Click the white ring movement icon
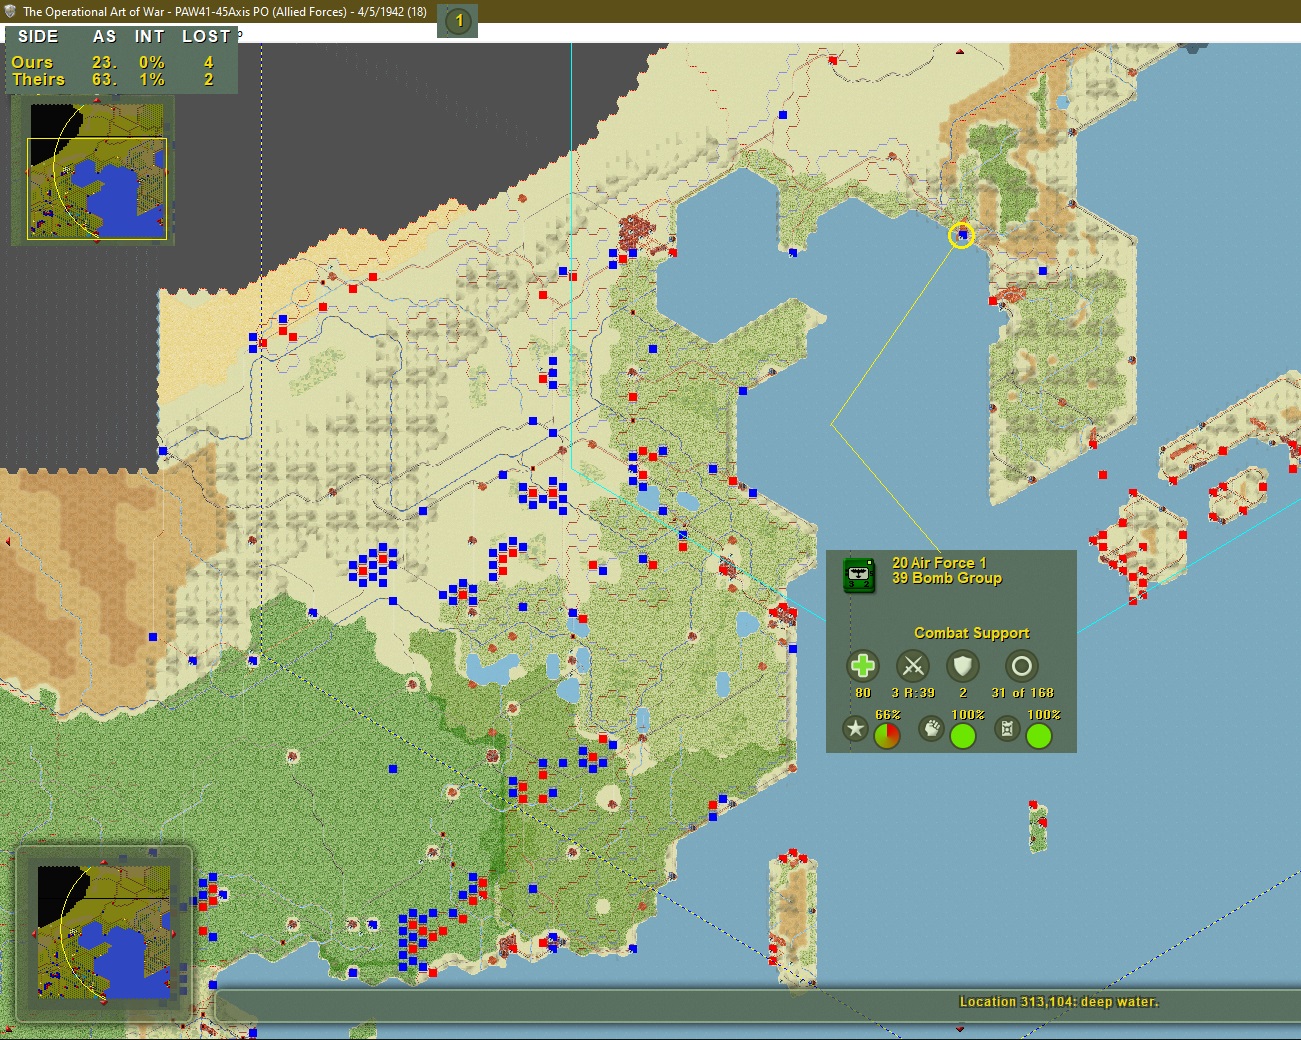 tap(1021, 666)
